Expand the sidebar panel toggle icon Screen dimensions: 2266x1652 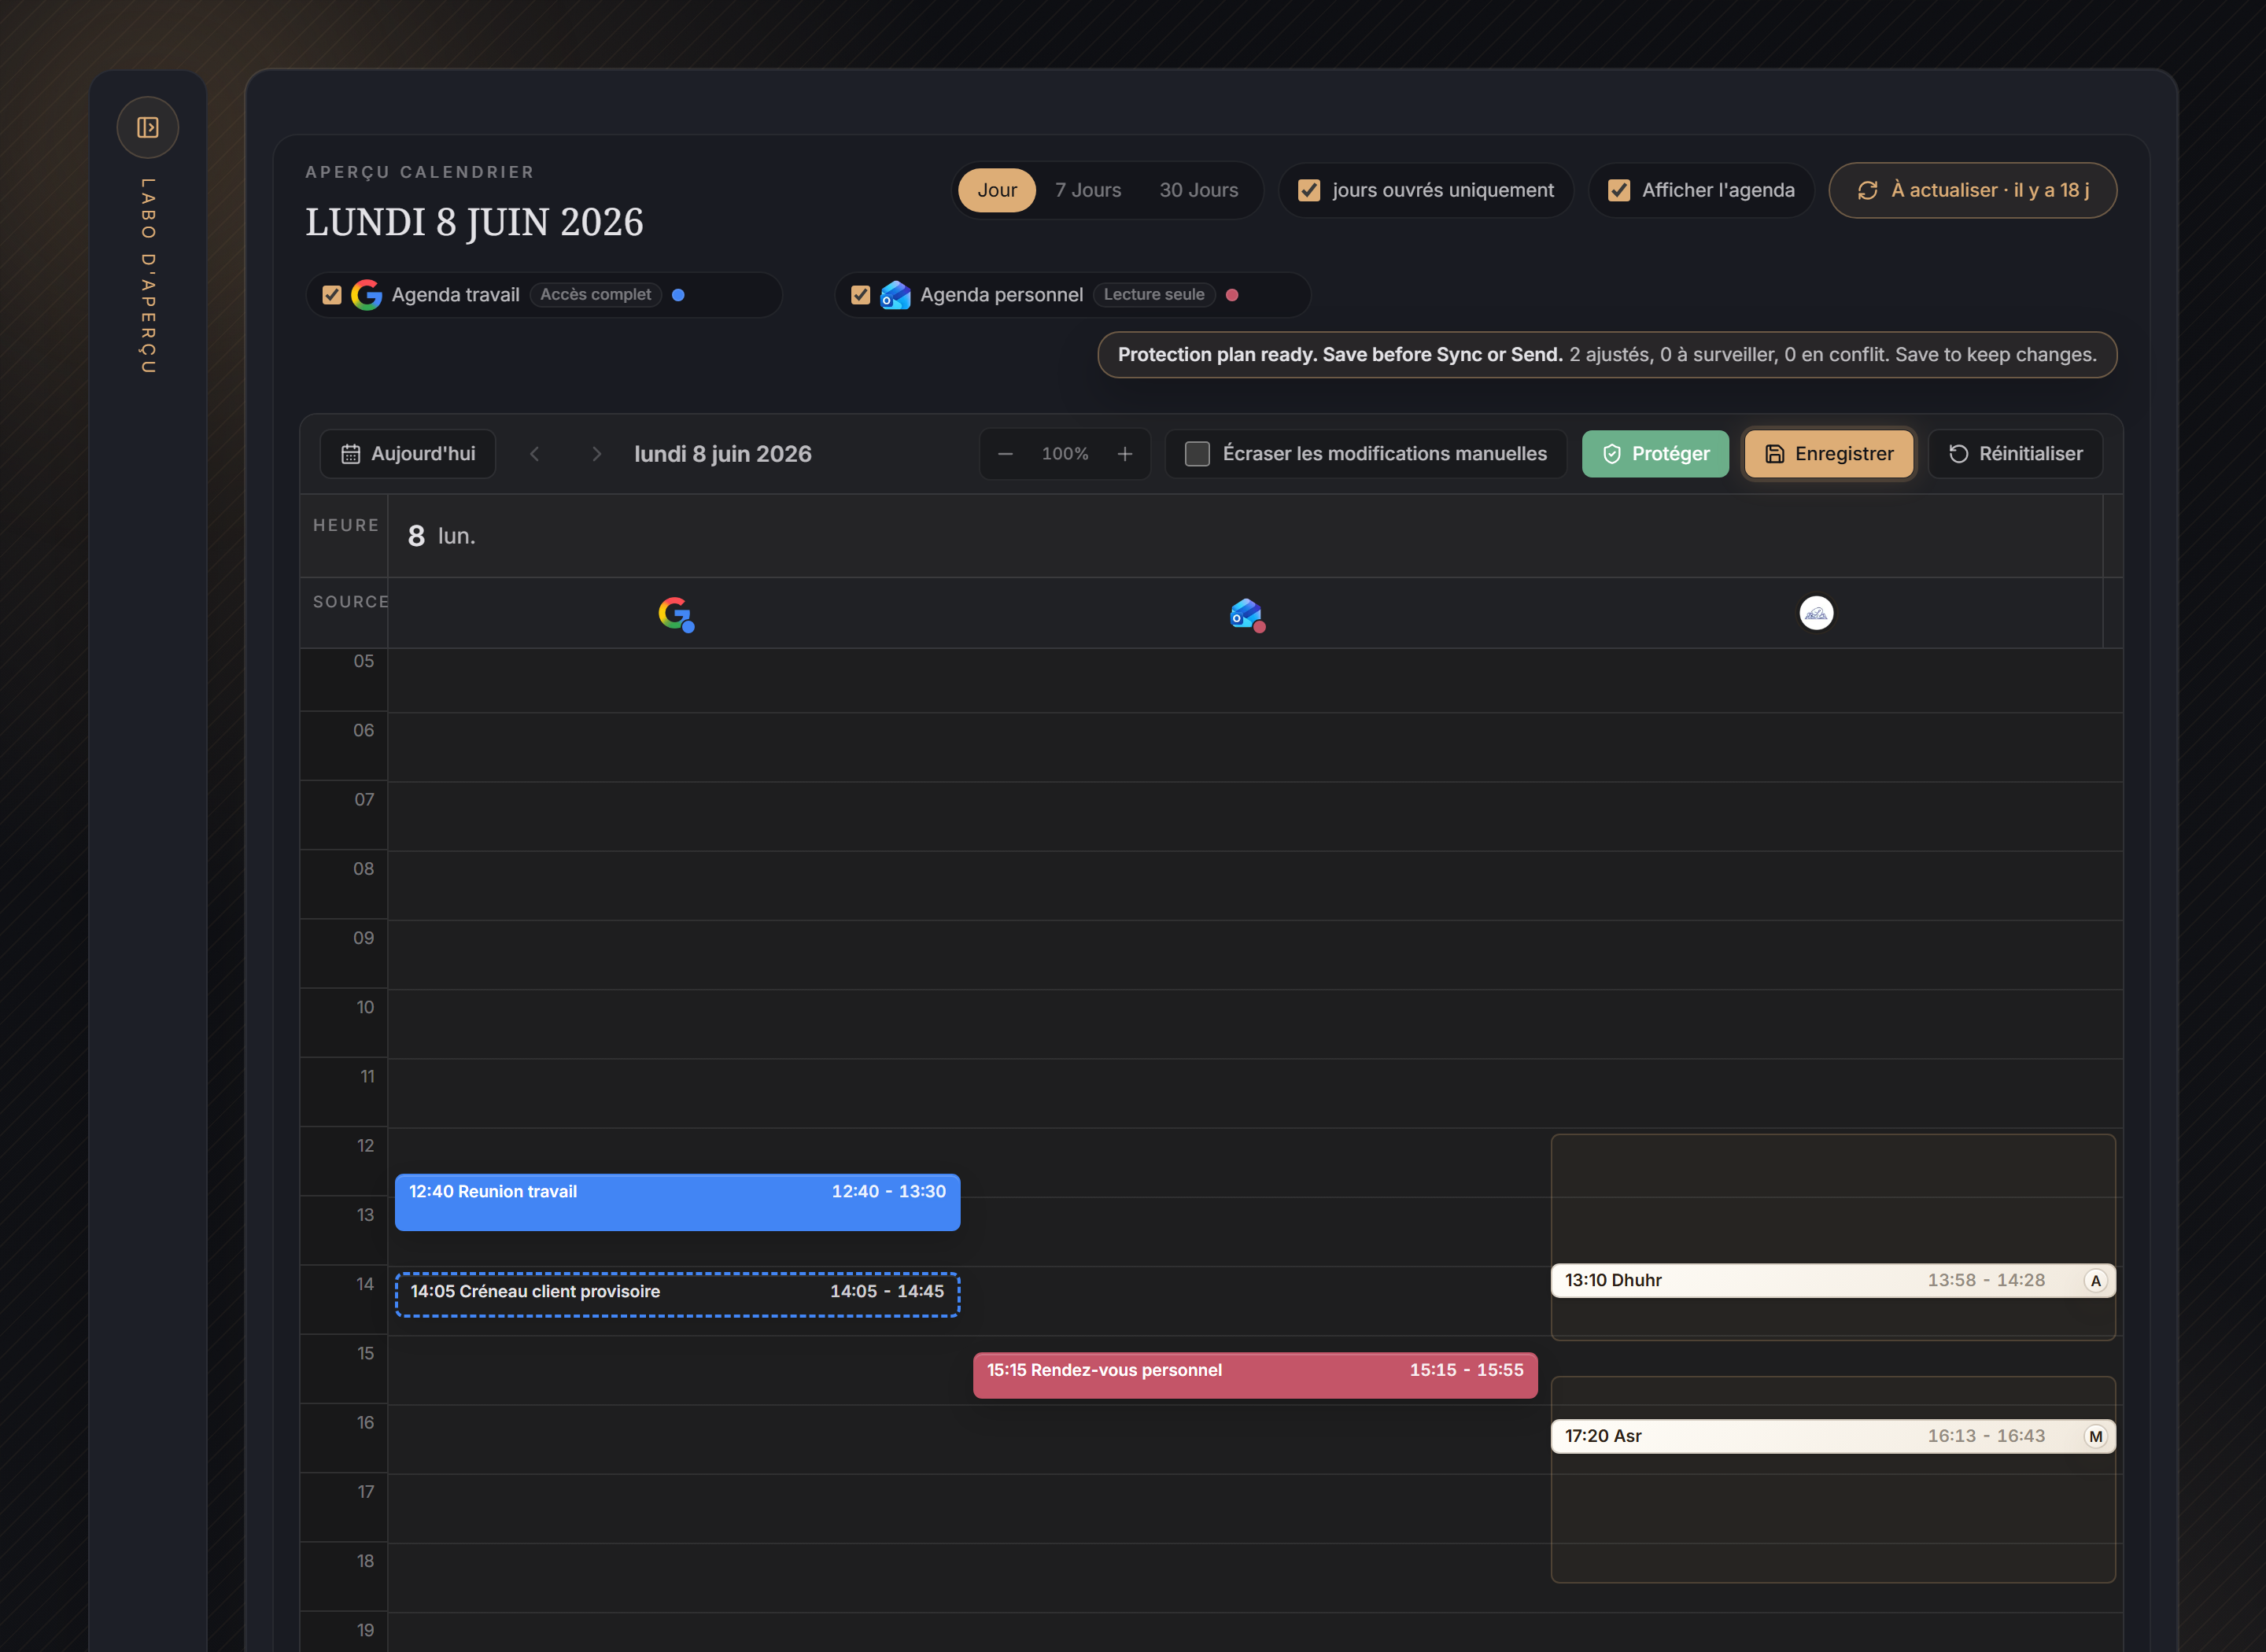(148, 127)
